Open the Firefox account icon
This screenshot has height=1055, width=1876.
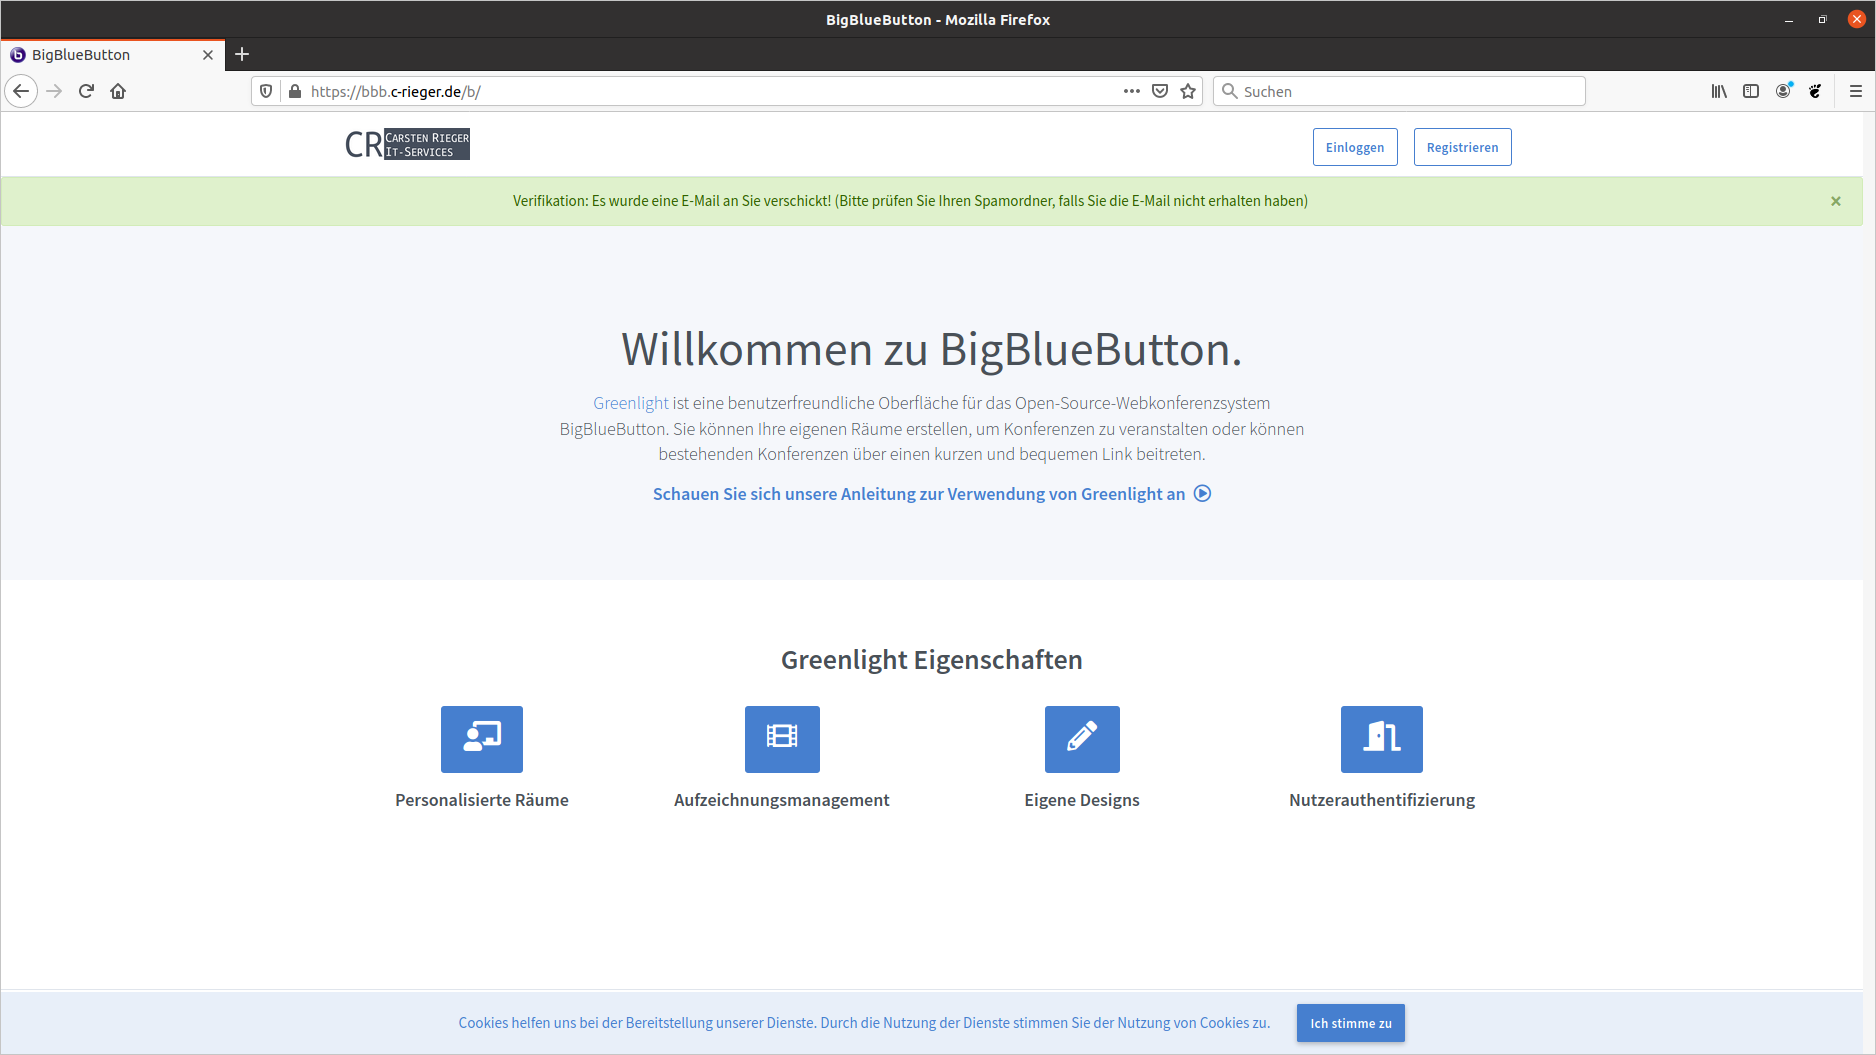[1783, 91]
